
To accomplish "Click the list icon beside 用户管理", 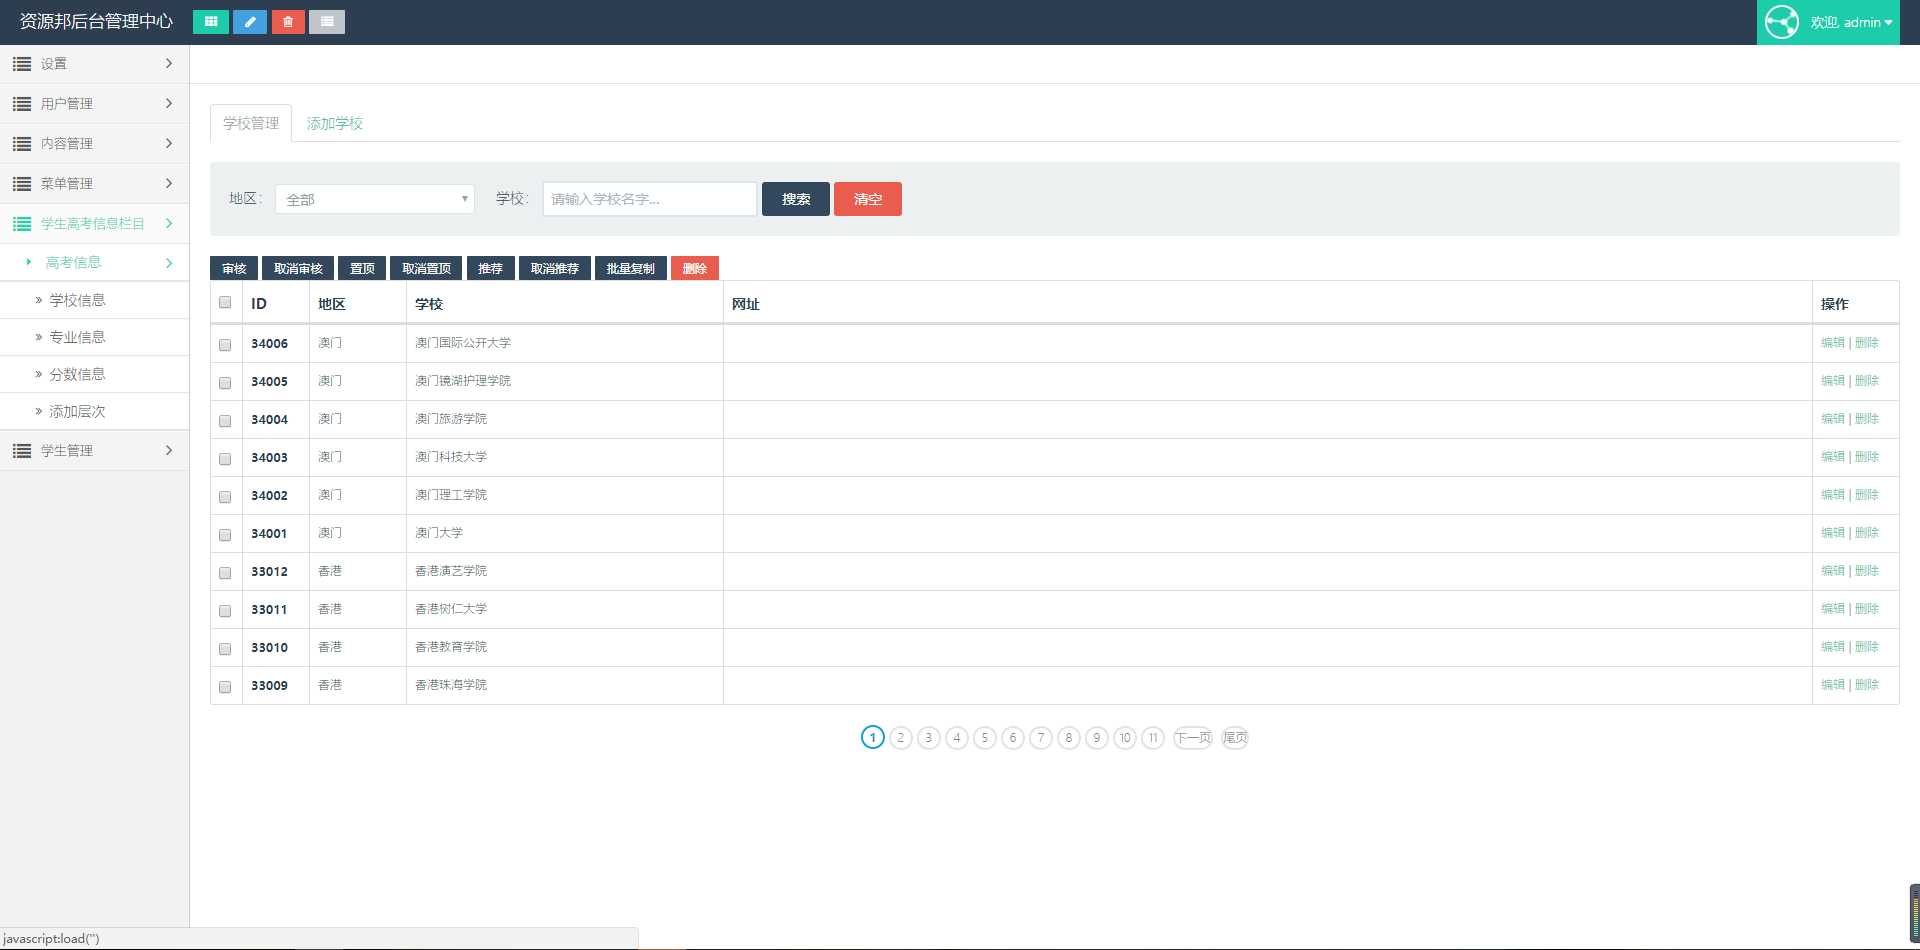I will (22, 104).
